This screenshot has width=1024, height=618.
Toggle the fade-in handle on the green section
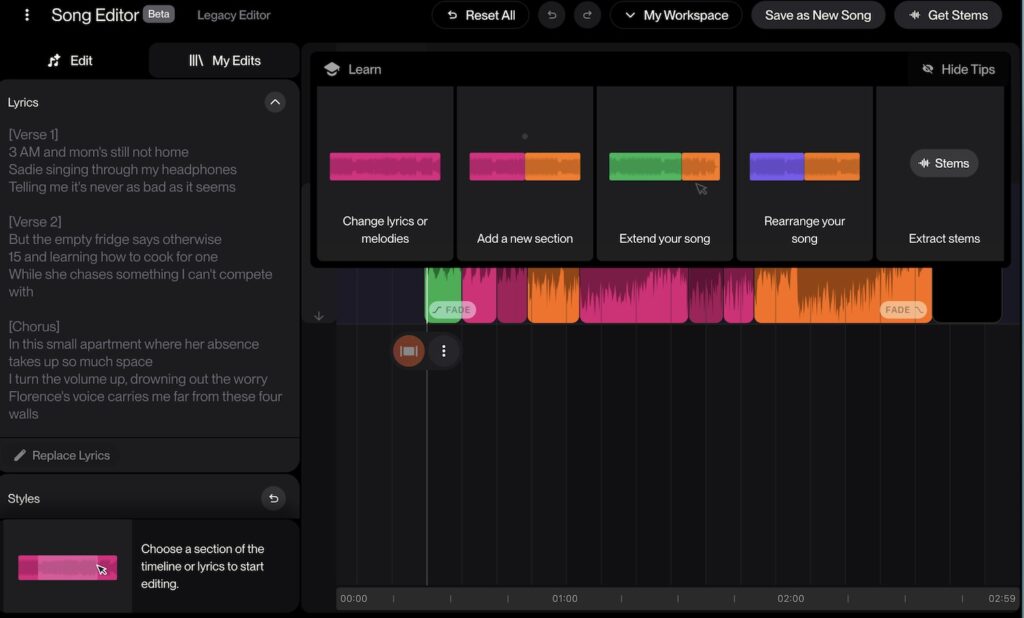click(x=451, y=310)
